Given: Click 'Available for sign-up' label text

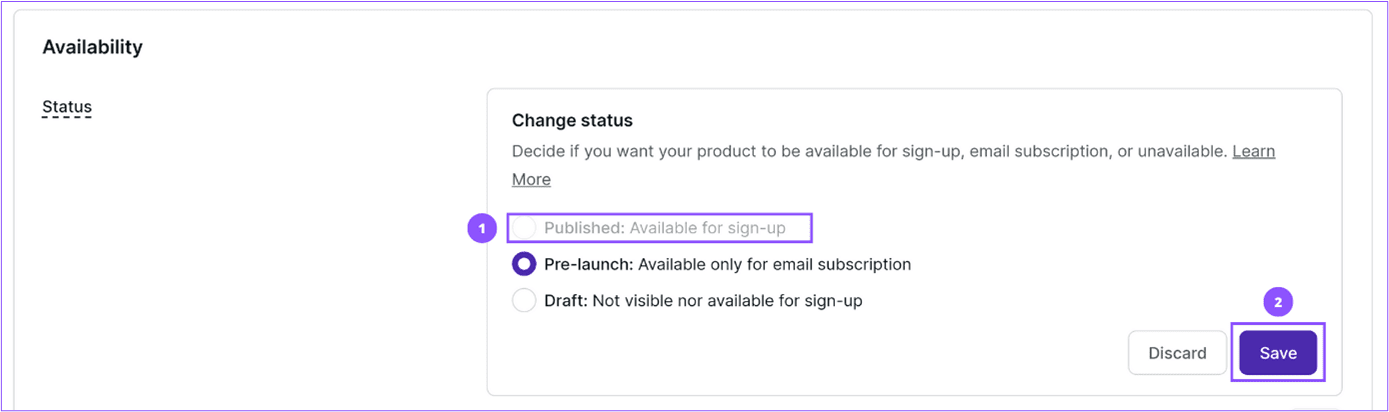Looking at the screenshot, I should click(x=708, y=228).
